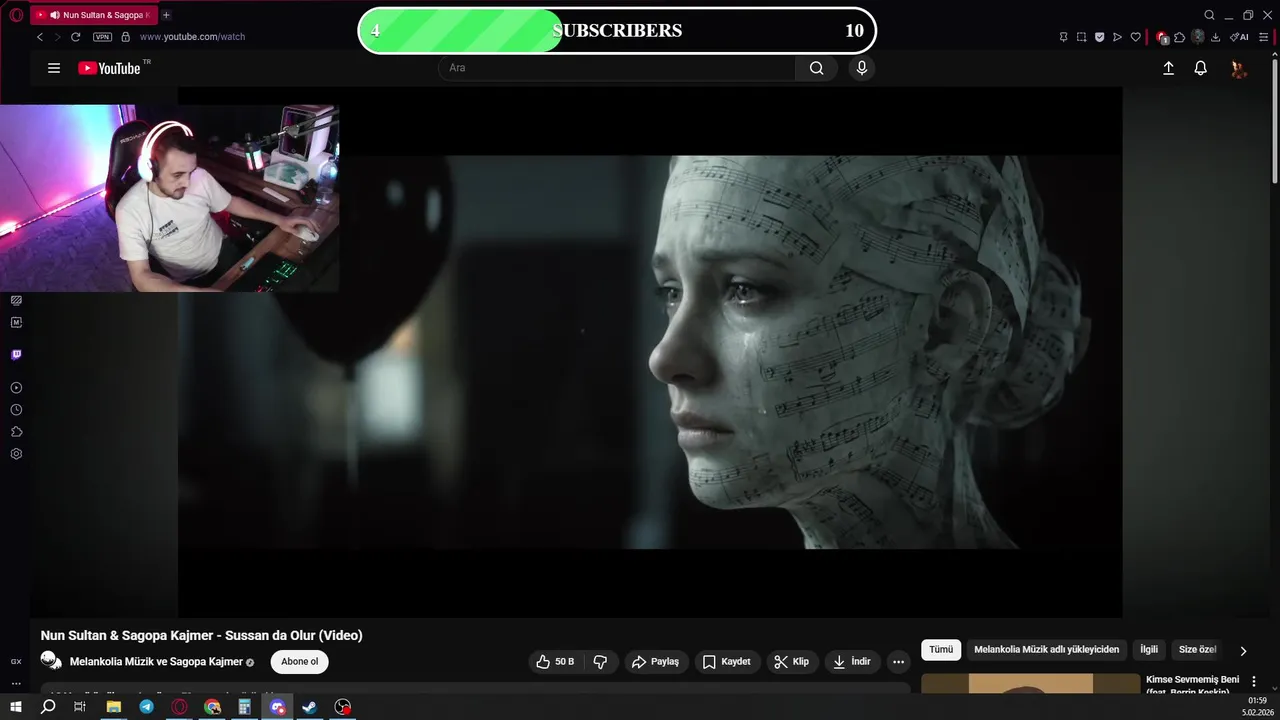Expand the sidebar three-dot more menu
Viewport: 1280px width, 720px height.
pos(16,684)
